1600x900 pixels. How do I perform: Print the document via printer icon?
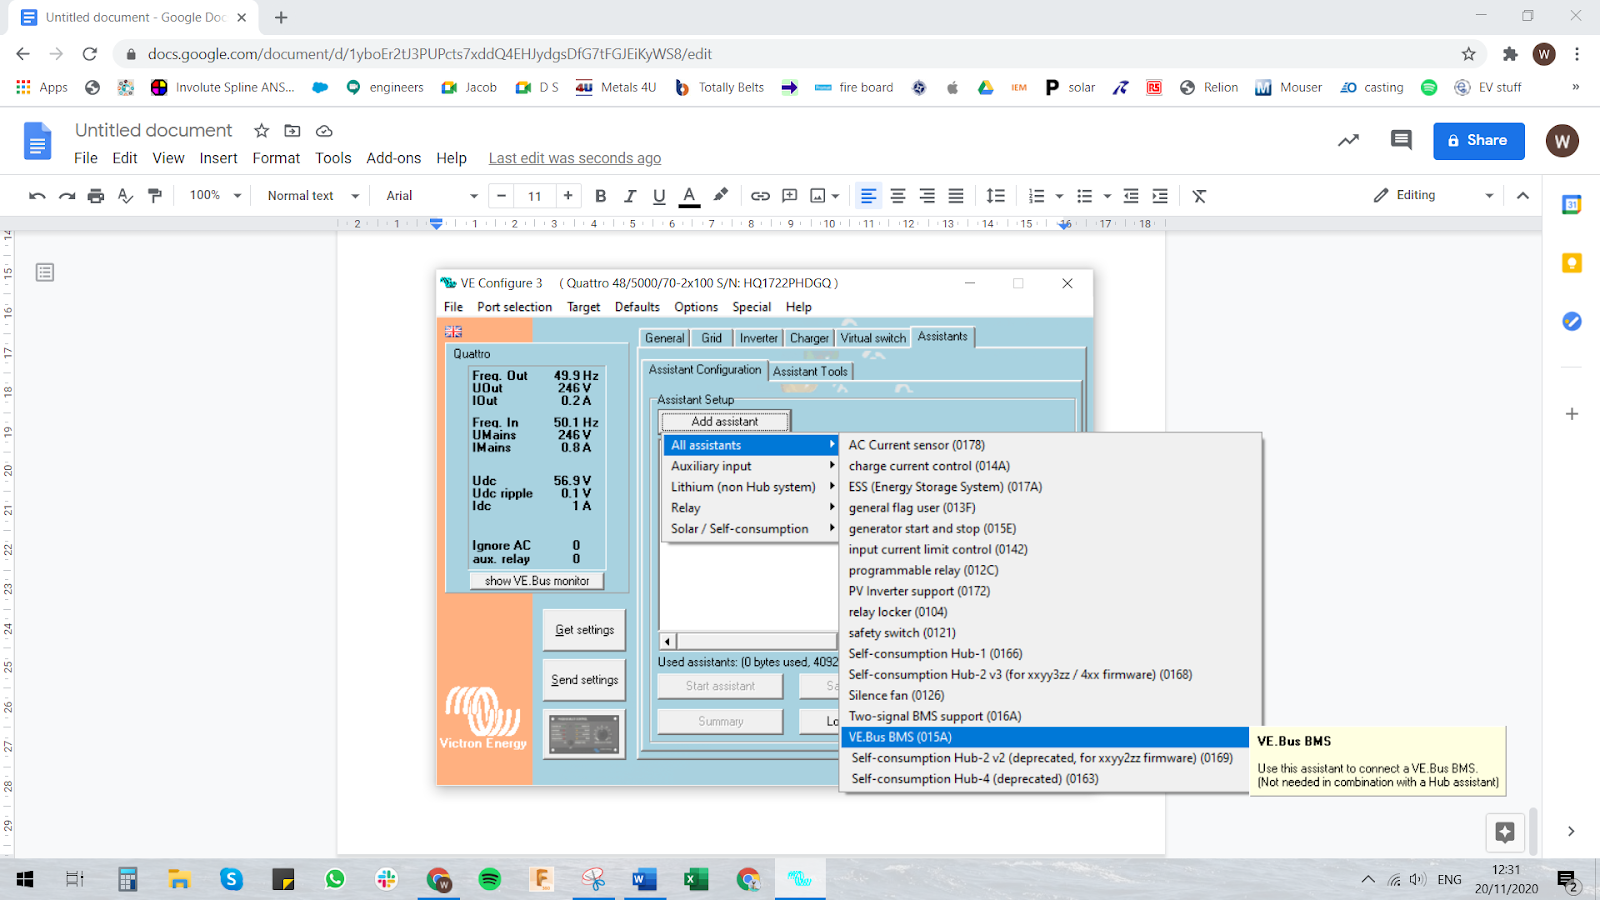[96, 196]
